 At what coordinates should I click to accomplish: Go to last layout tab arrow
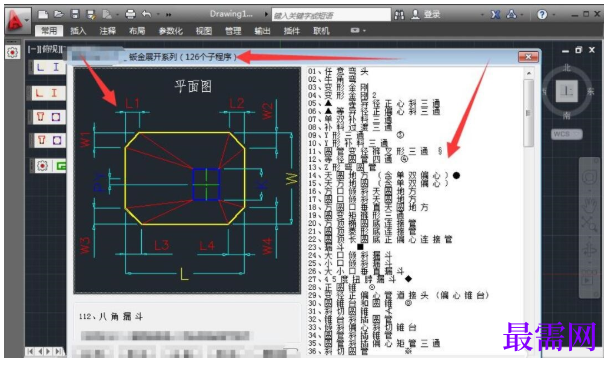58,351
